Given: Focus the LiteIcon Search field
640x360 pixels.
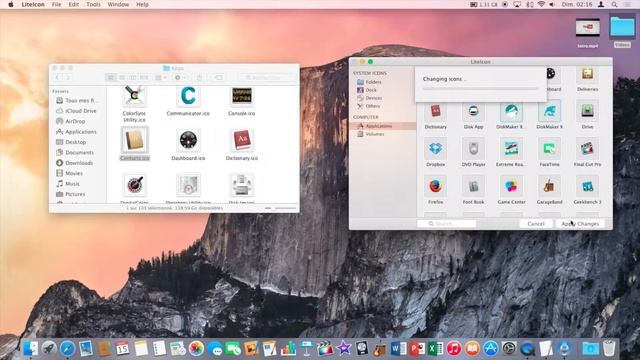Looking at the screenshot, I should (x=447, y=224).
